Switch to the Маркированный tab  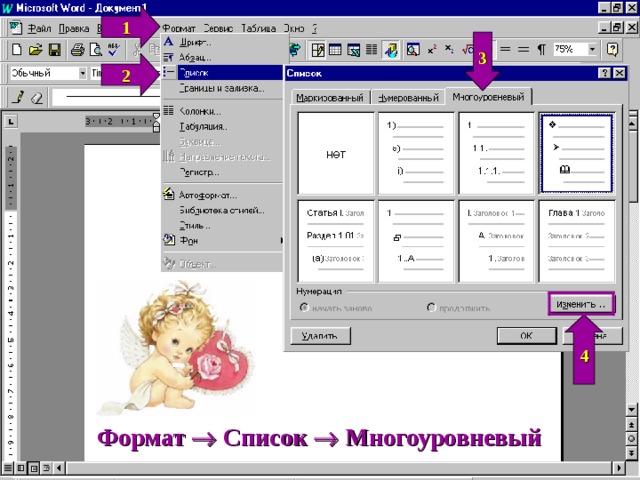[x=330, y=98]
